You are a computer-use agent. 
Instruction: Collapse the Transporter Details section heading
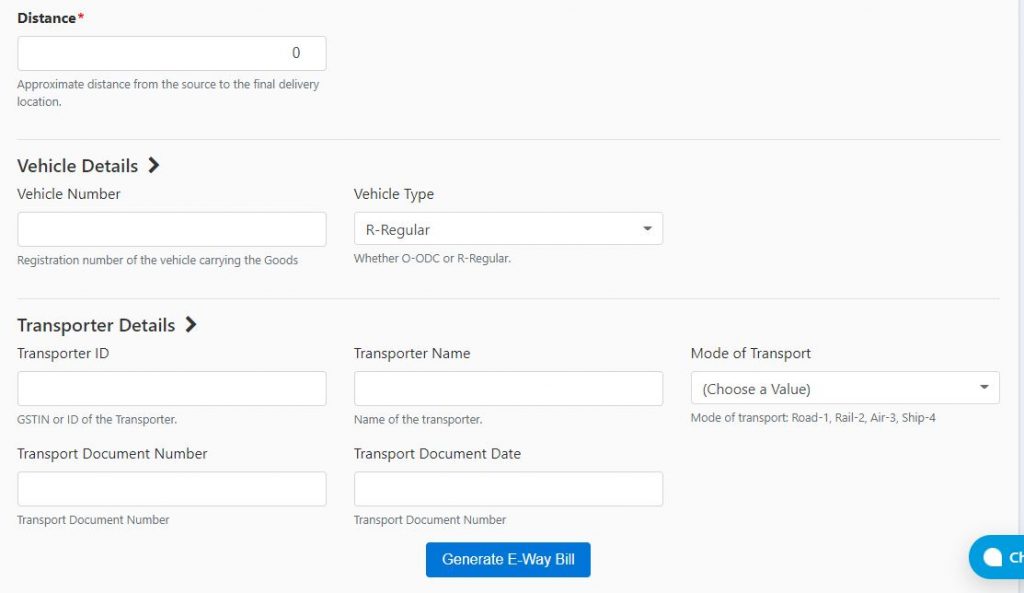tap(95, 325)
